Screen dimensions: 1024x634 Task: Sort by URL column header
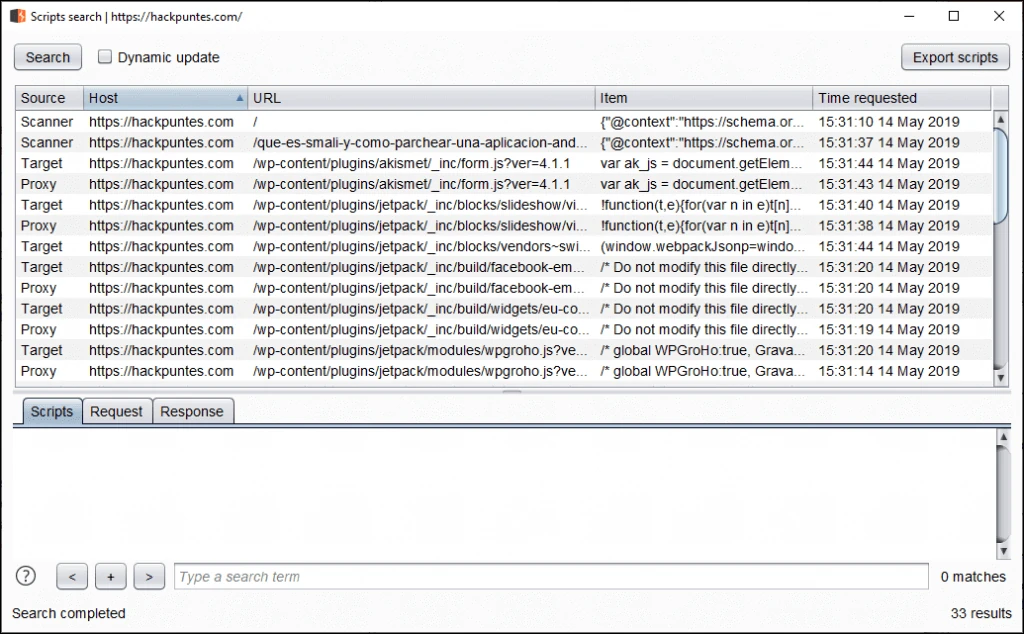coord(421,98)
